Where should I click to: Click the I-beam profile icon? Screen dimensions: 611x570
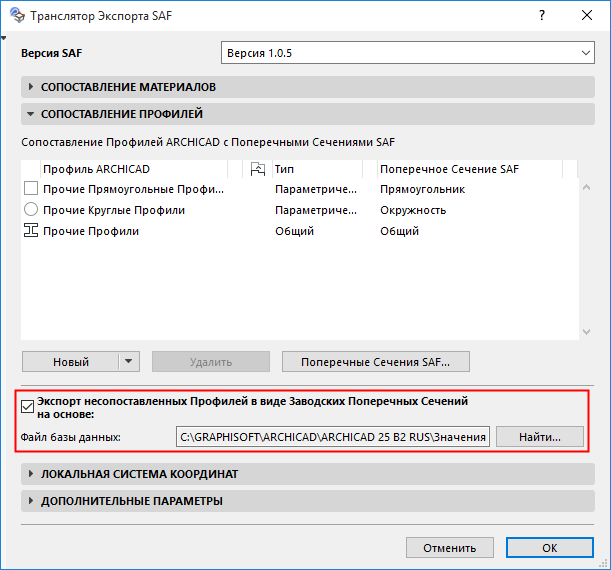tap(31, 231)
